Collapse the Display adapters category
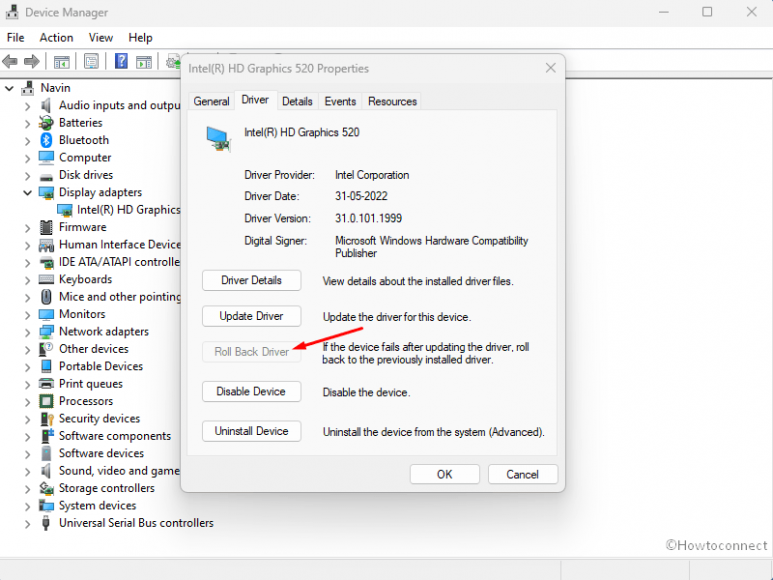Image resolution: width=773 pixels, height=580 pixels. point(28,193)
